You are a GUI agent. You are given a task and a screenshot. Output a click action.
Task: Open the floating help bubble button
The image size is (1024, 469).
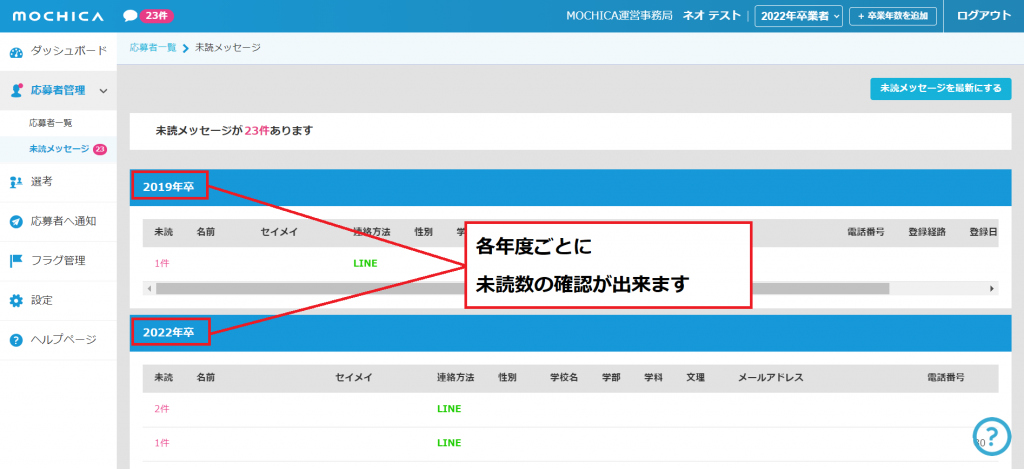coord(990,435)
